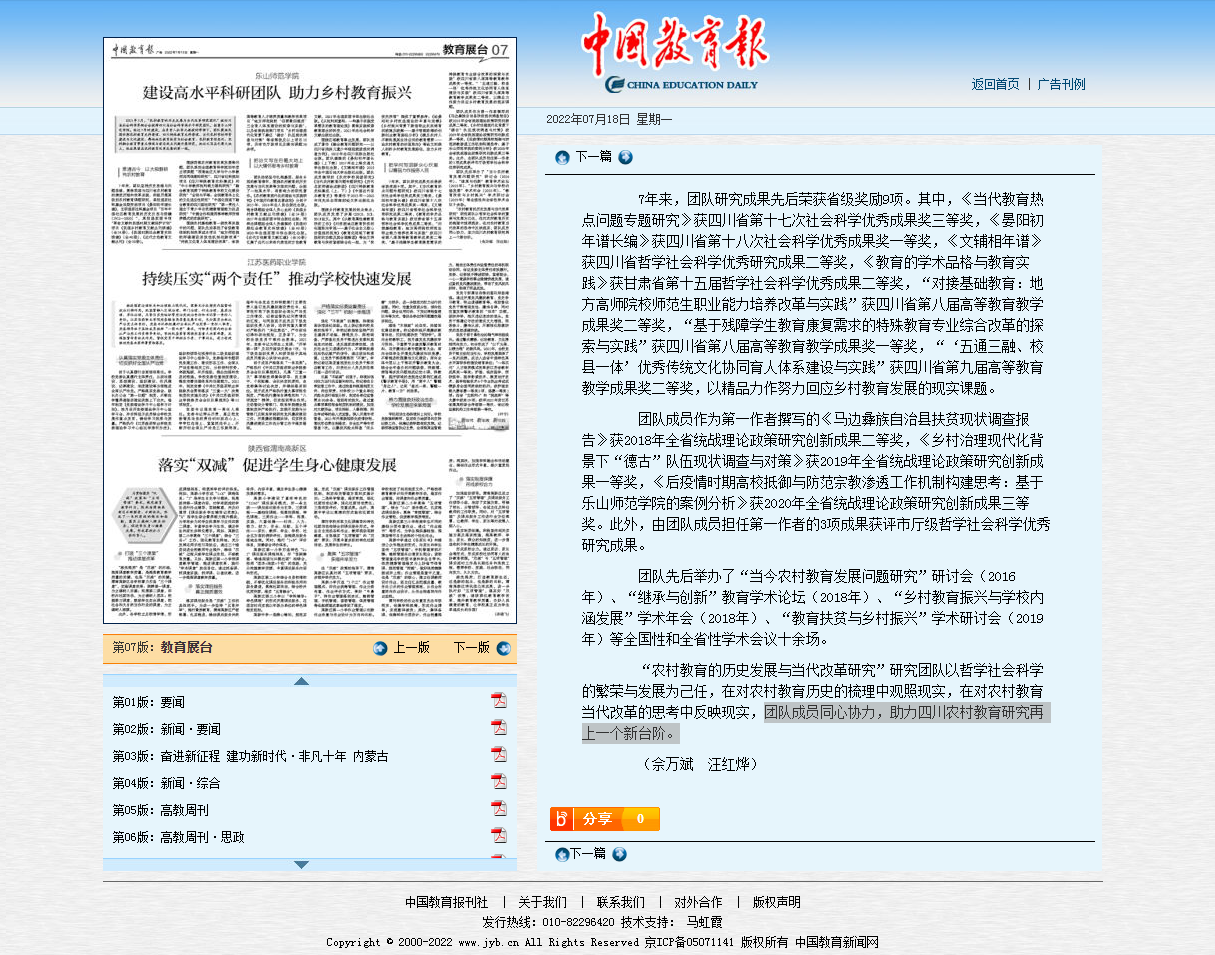
Task: Click the right arrow icon beside 下一版
Action: tap(503, 648)
